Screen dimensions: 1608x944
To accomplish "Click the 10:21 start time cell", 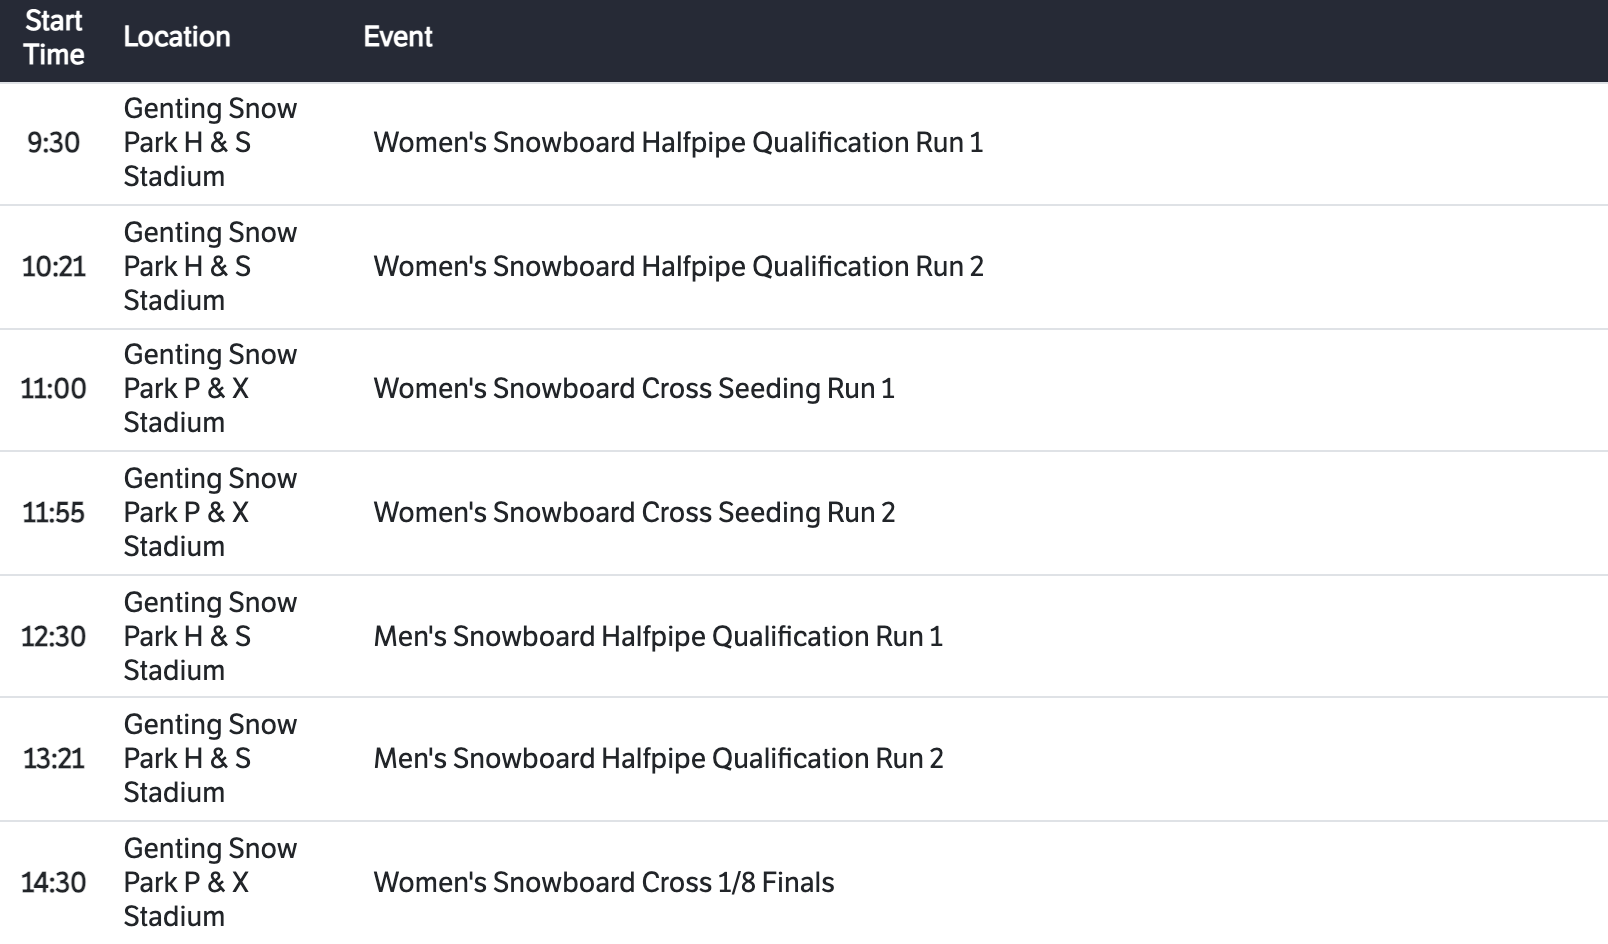I will [x=54, y=267].
